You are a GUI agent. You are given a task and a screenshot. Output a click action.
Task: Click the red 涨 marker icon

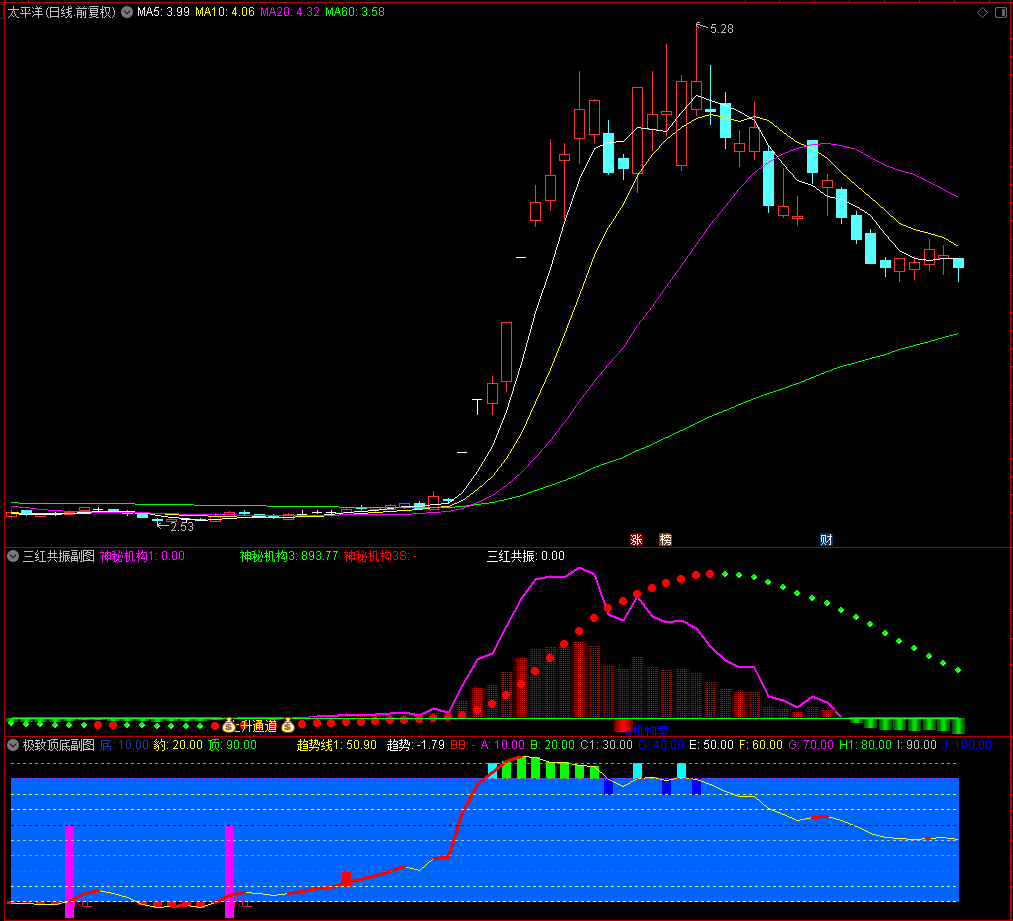tap(636, 539)
